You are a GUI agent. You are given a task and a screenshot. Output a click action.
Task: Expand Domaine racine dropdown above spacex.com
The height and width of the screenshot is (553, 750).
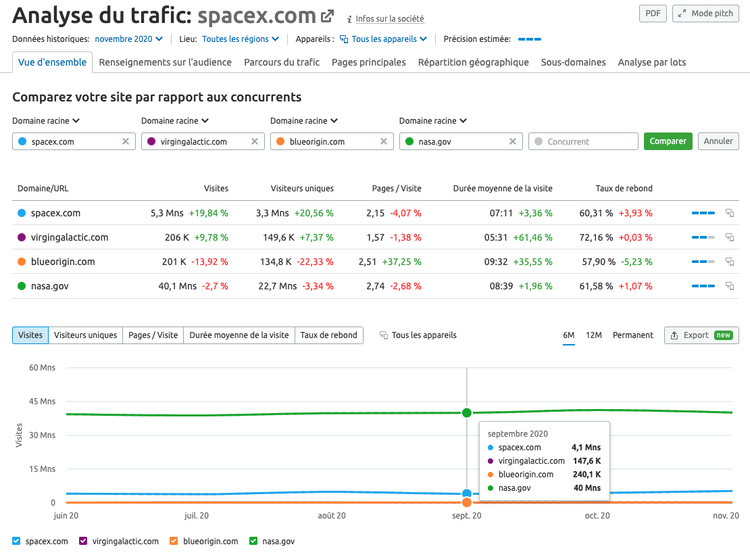(x=46, y=121)
